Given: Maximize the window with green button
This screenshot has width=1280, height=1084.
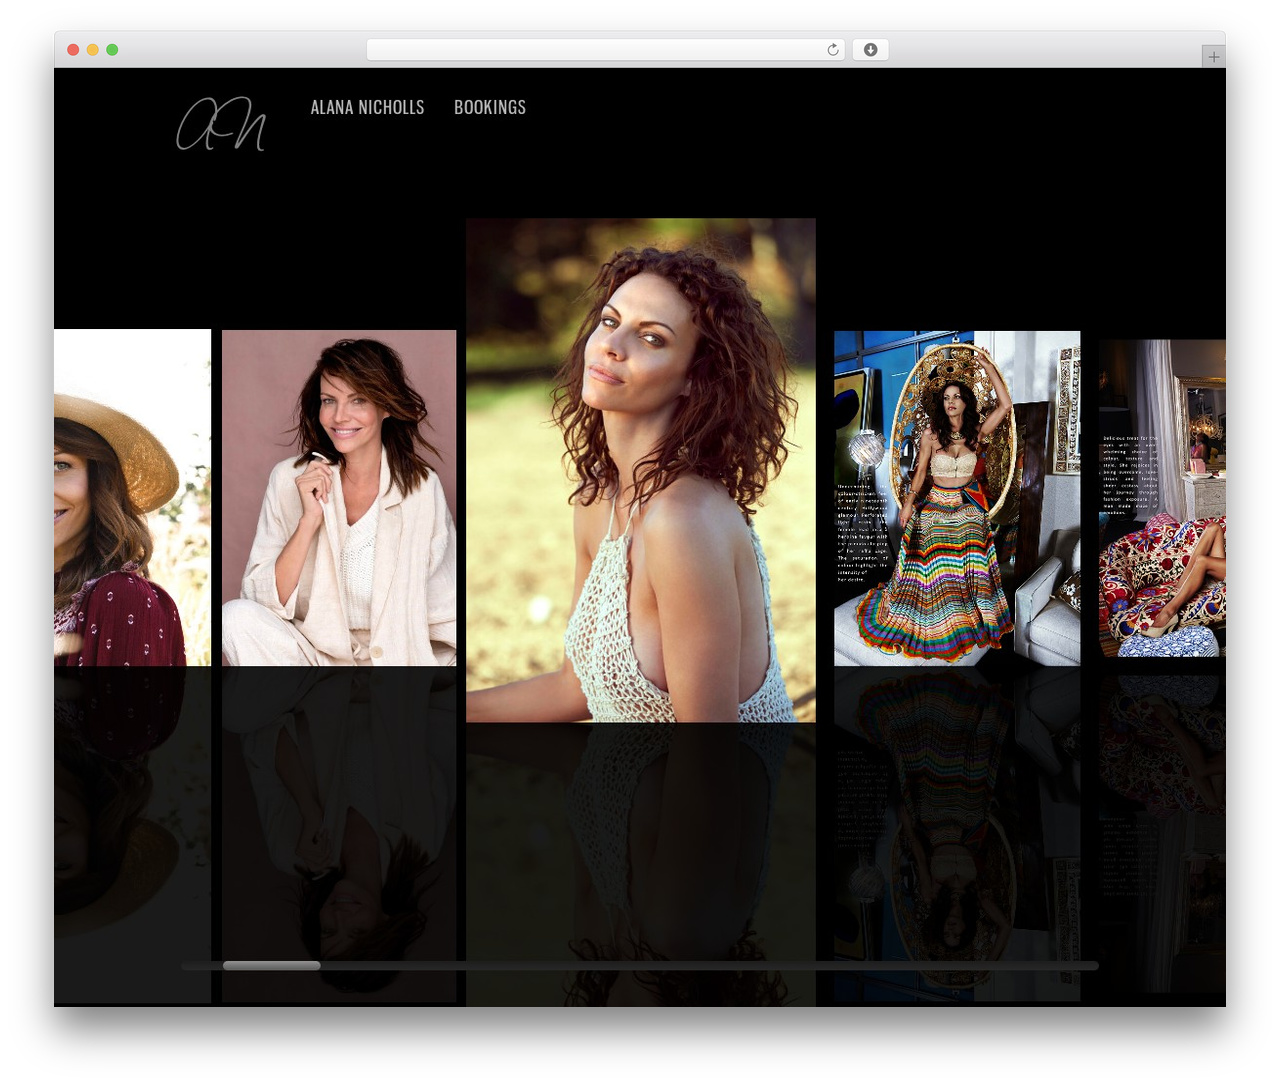Looking at the screenshot, I should [x=112, y=50].
